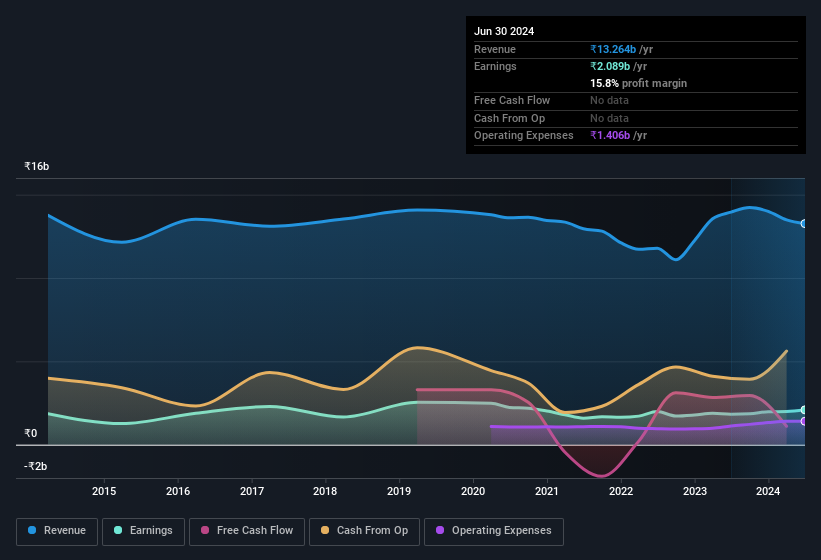Click the orange Cash From Op dot

pyautogui.click(x=325, y=530)
